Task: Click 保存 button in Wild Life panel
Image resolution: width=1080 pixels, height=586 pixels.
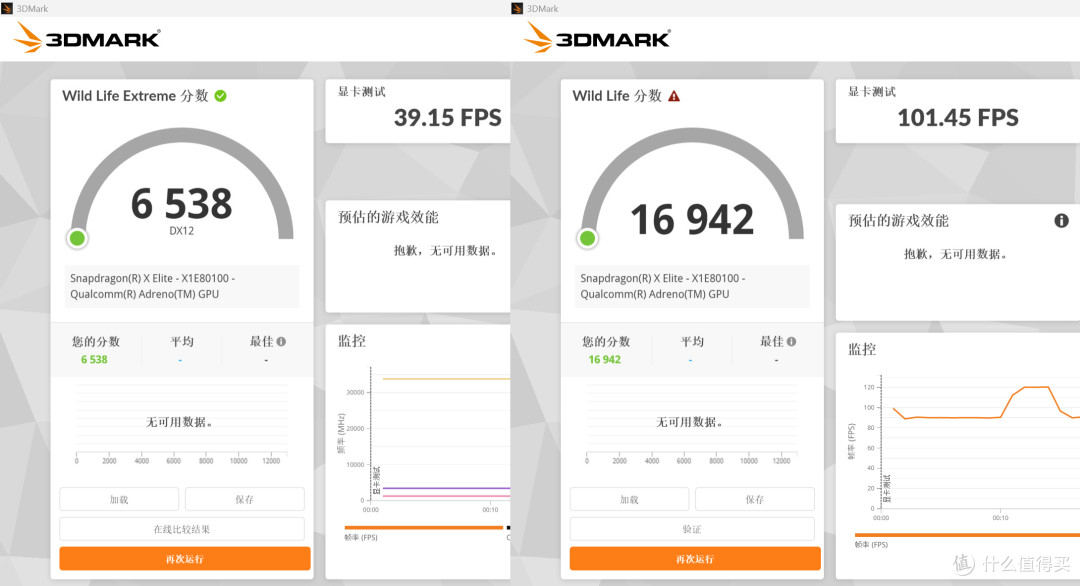Action: pos(755,499)
